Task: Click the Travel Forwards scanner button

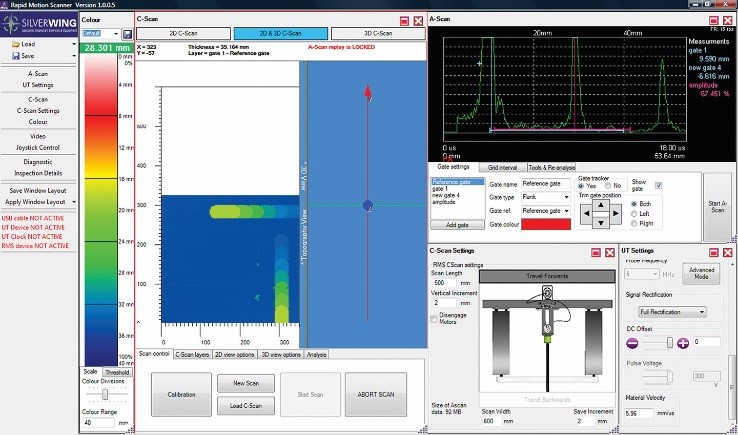Action: pyautogui.click(x=545, y=276)
